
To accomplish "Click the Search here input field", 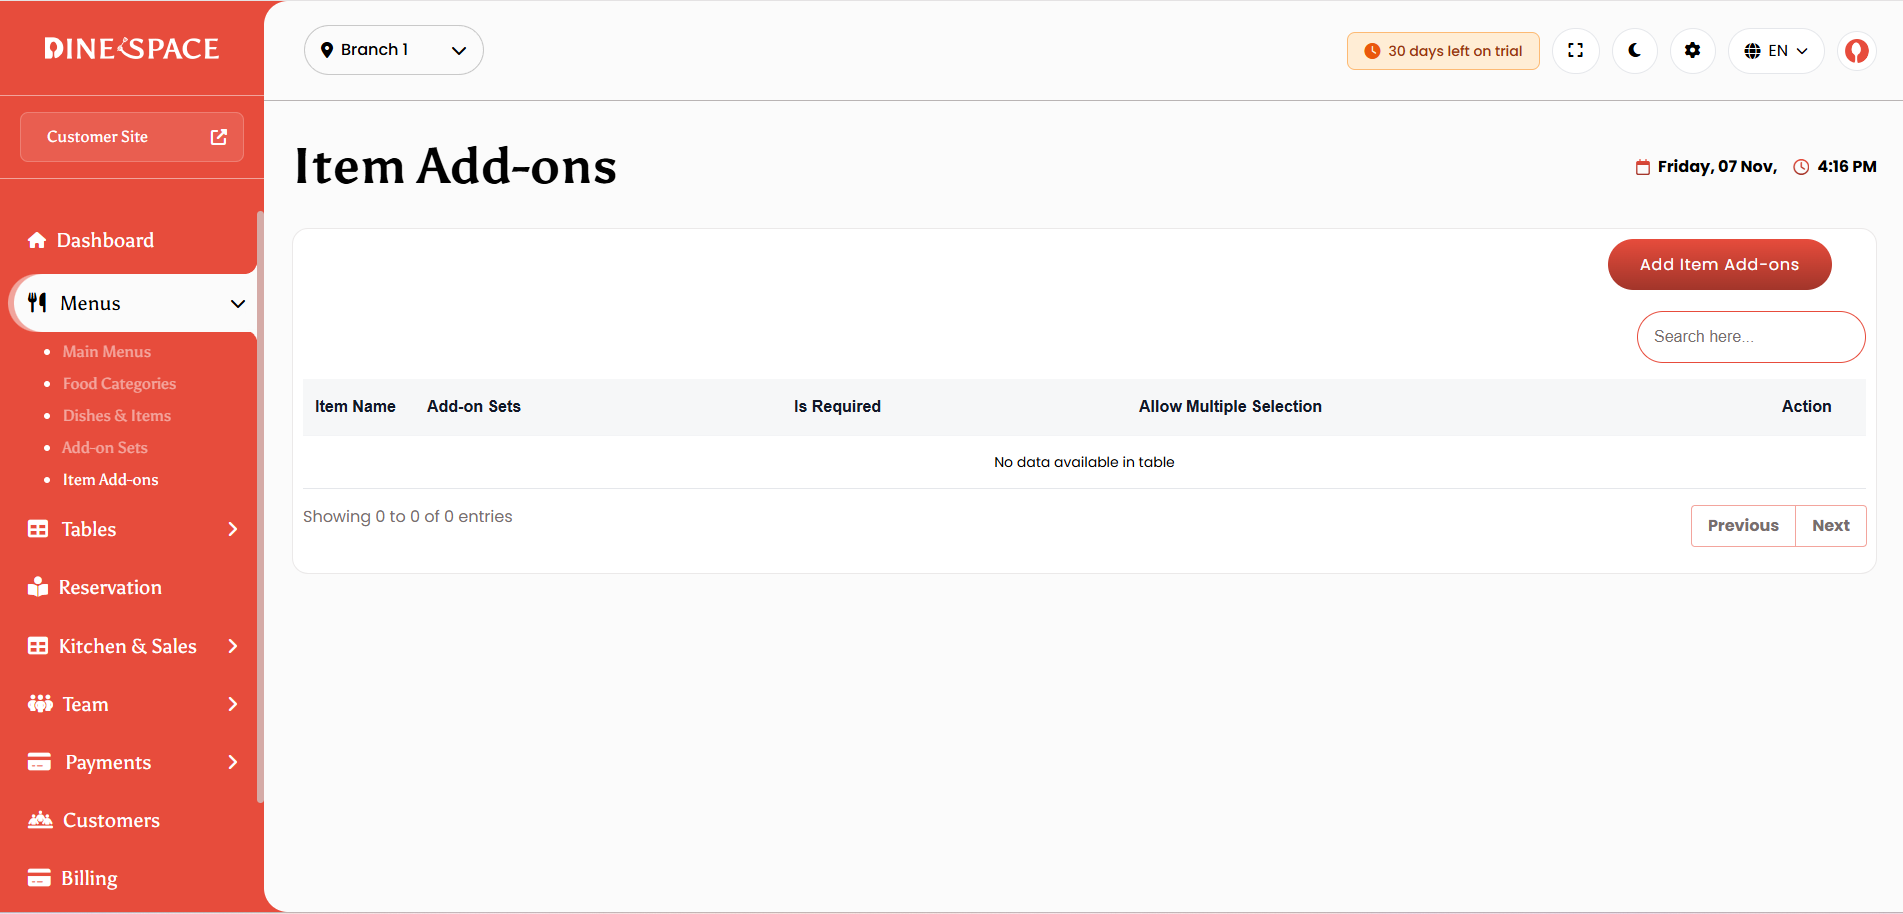I will 1751,337.
